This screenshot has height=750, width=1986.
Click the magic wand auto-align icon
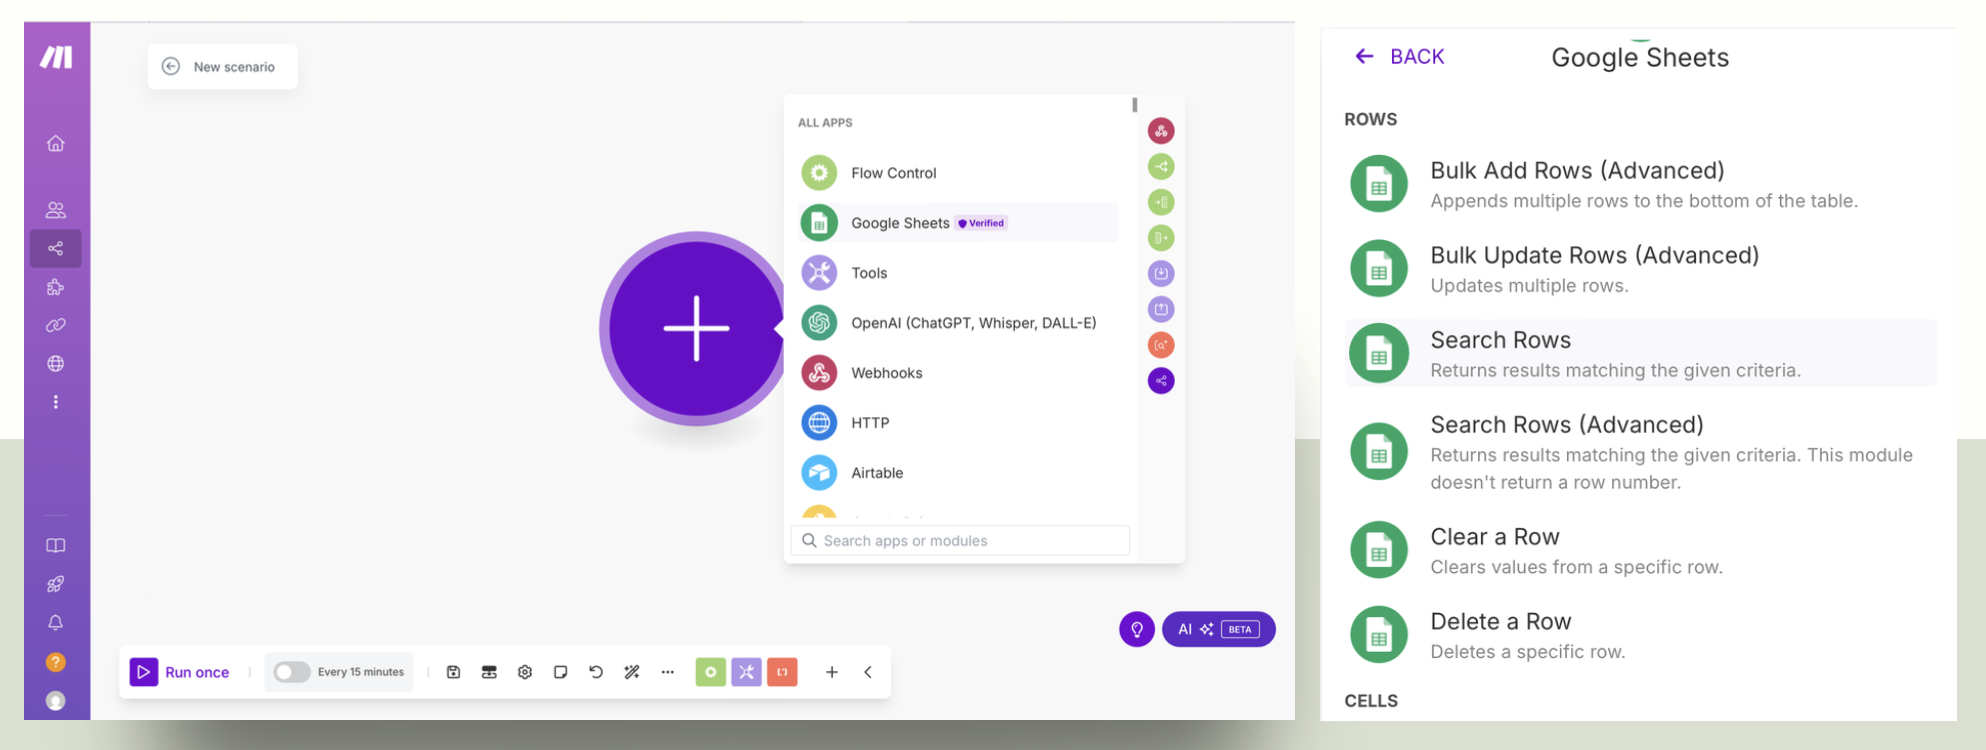[x=632, y=672]
